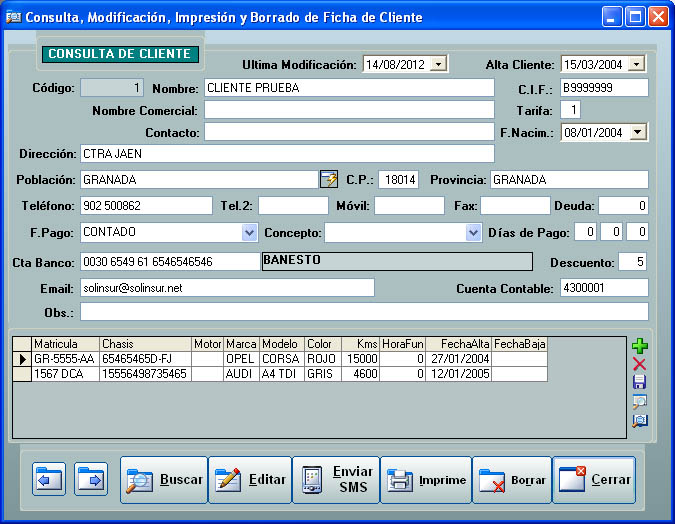
Task: Click the 12/01/2005 FechaAlta cell
Action: tap(458, 374)
